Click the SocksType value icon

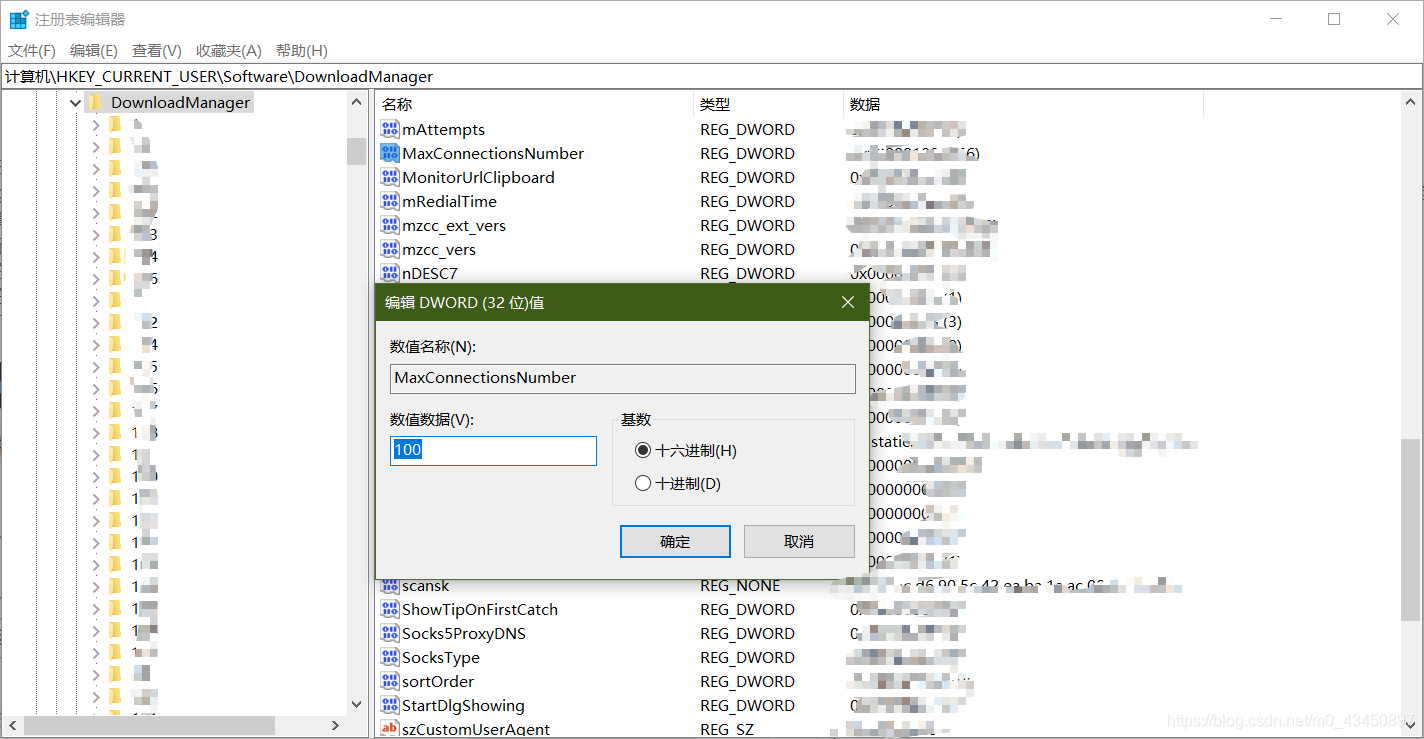[x=390, y=657]
